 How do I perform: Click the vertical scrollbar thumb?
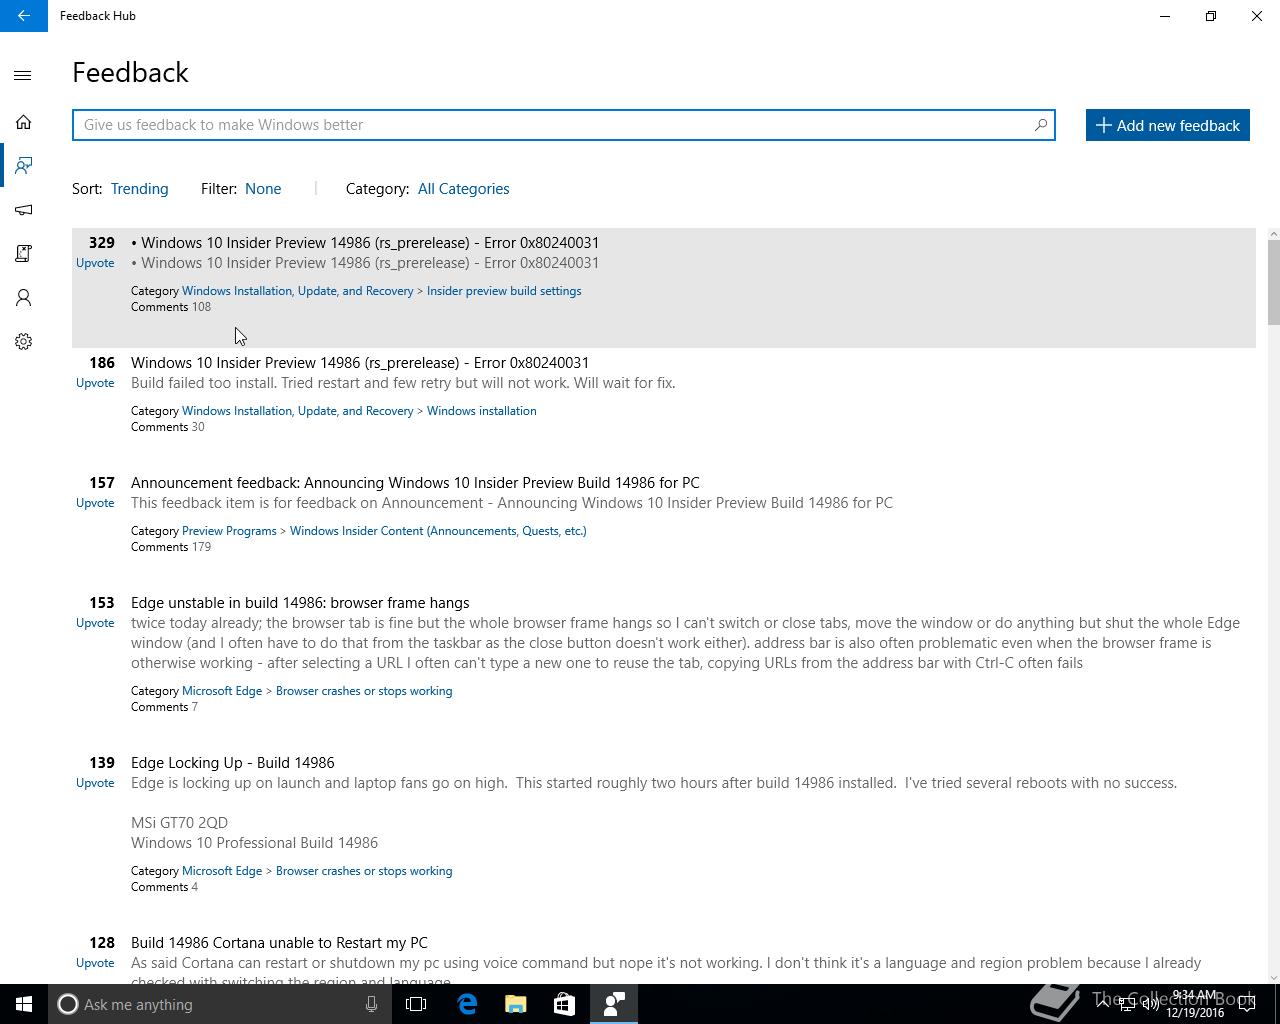click(1273, 283)
